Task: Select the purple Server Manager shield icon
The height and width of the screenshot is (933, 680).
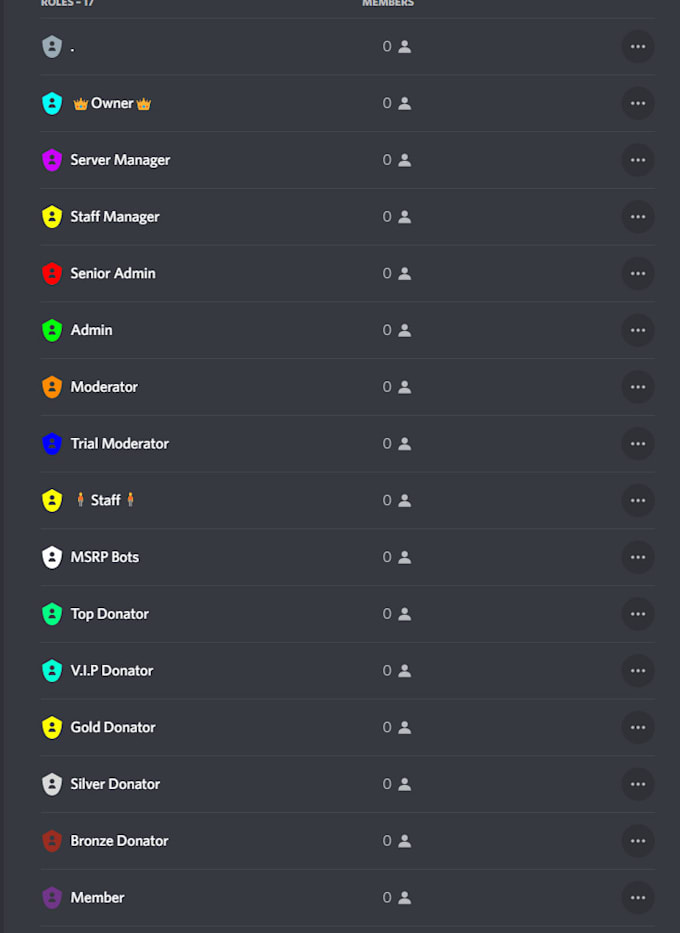Action: [x=51, y=160]
